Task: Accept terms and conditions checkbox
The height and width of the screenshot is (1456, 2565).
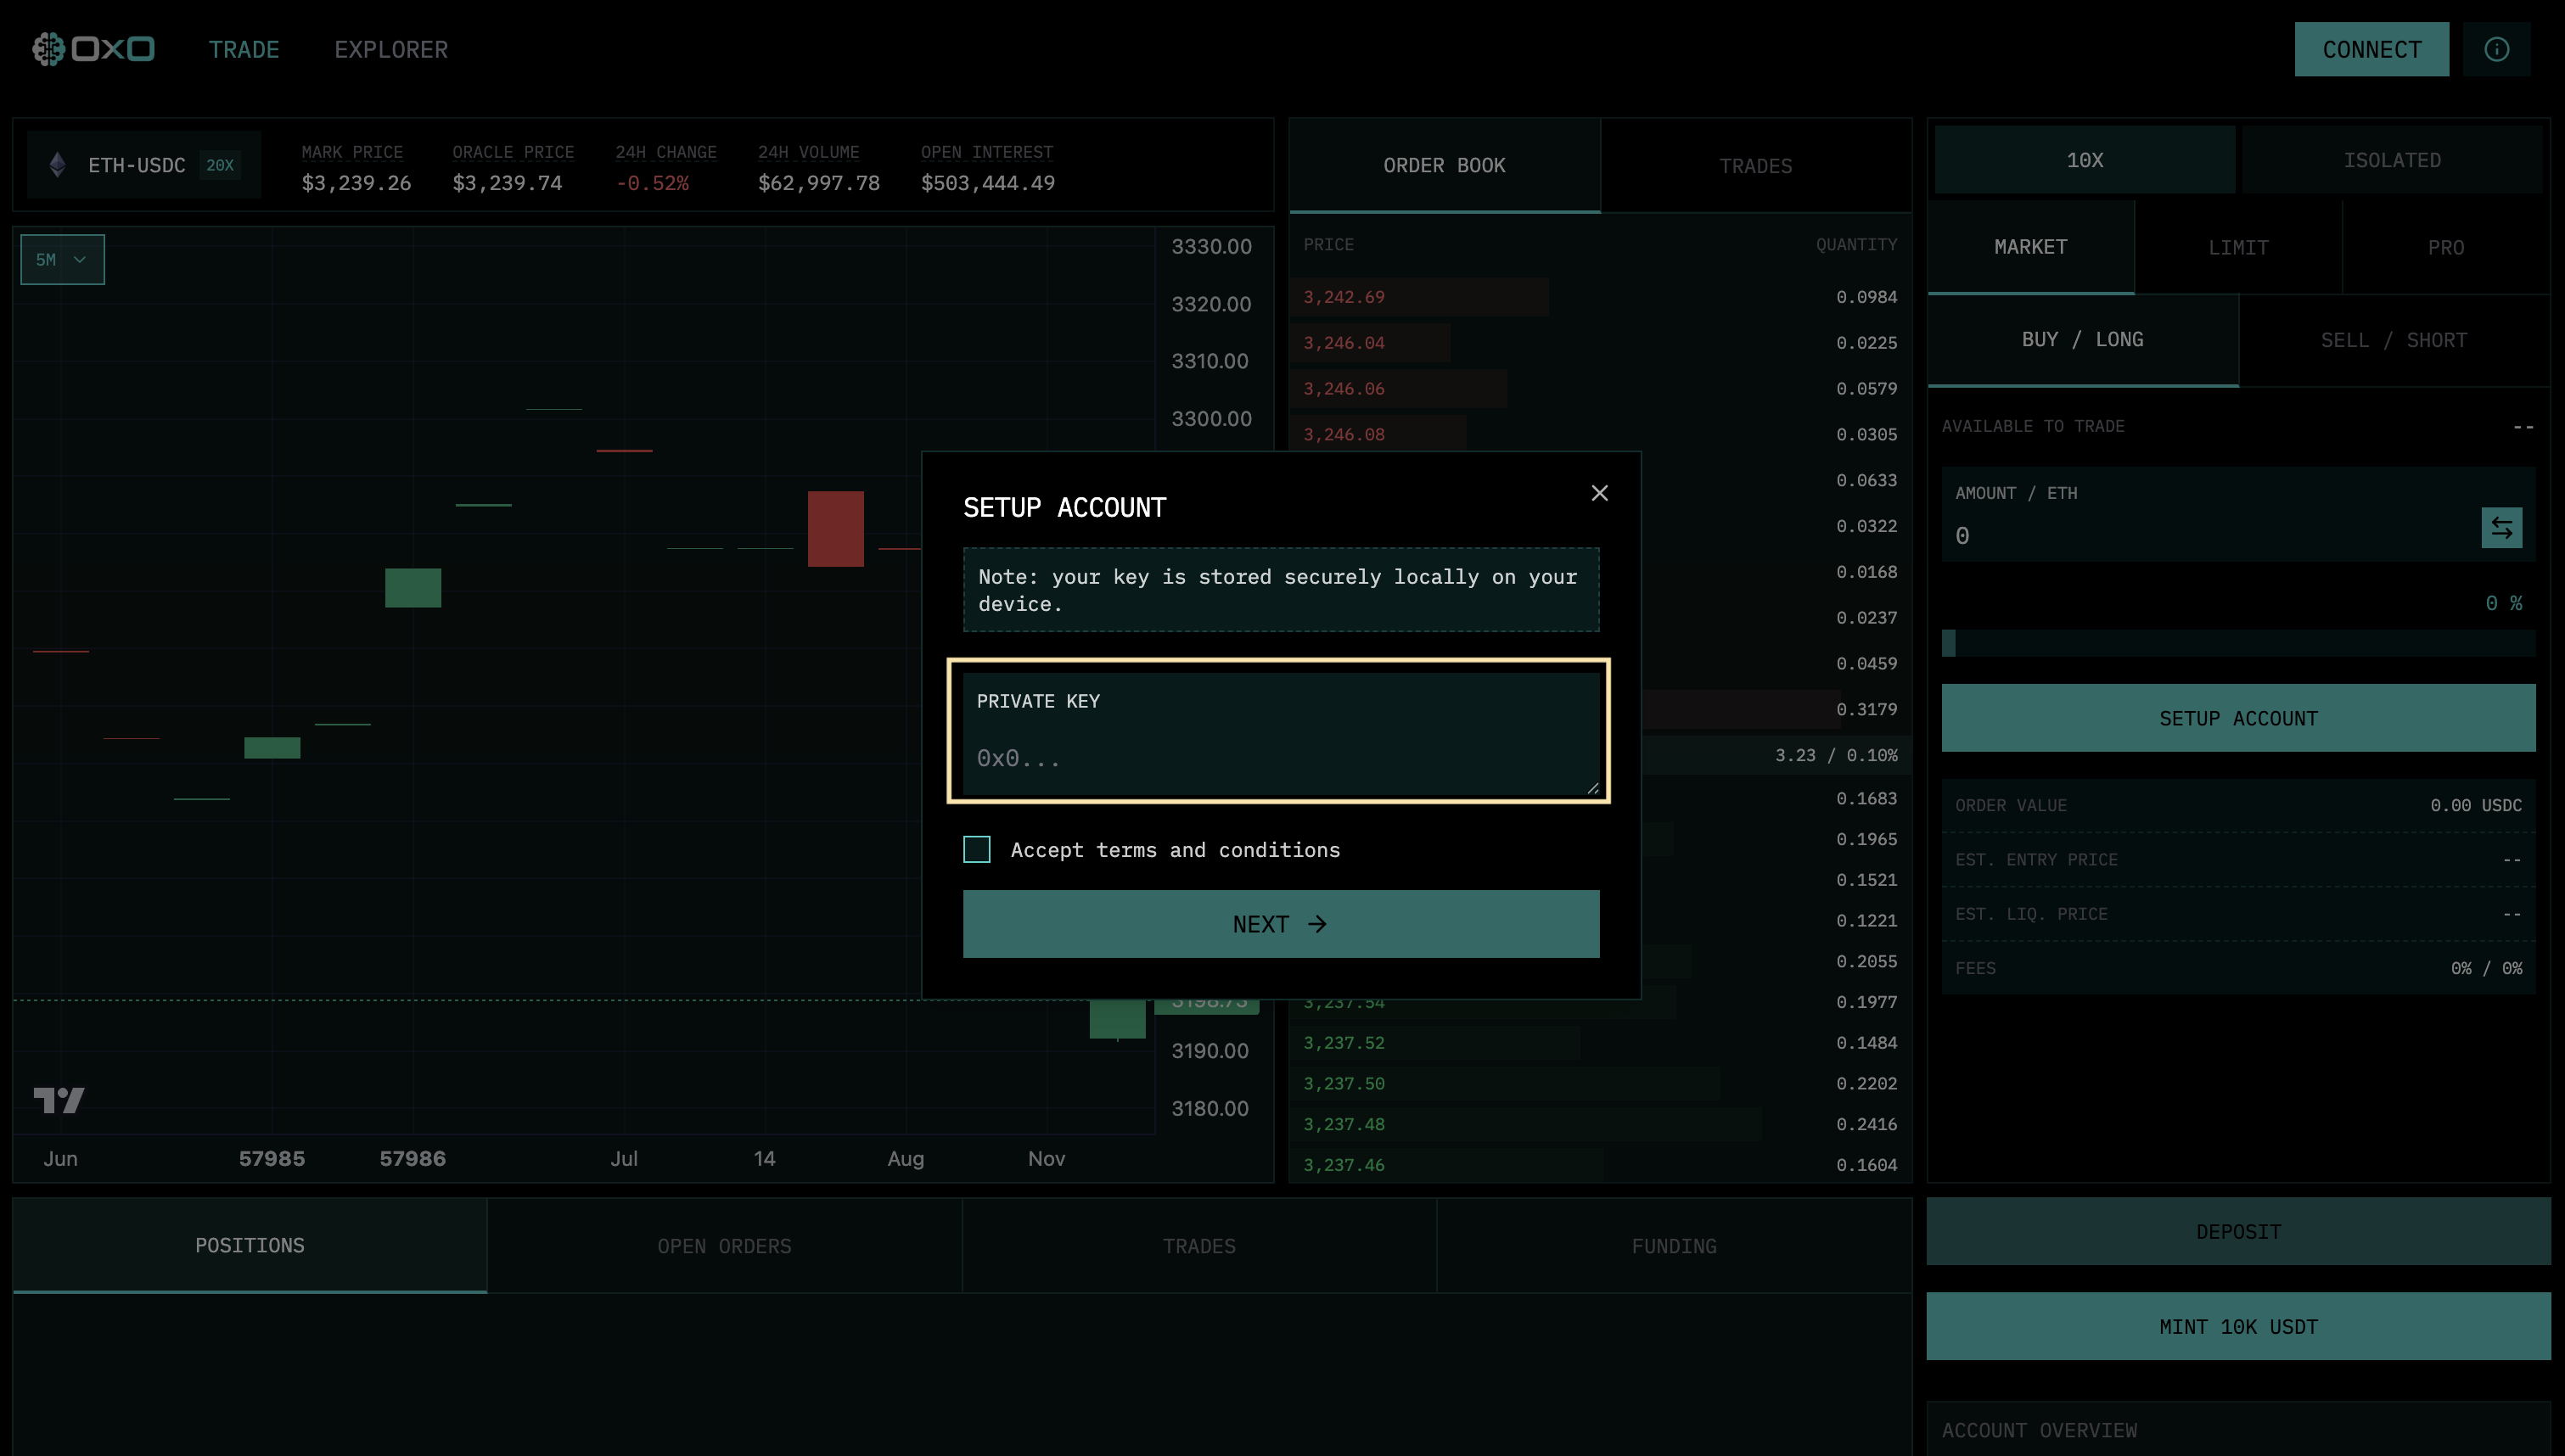Action: coord(977,849)
